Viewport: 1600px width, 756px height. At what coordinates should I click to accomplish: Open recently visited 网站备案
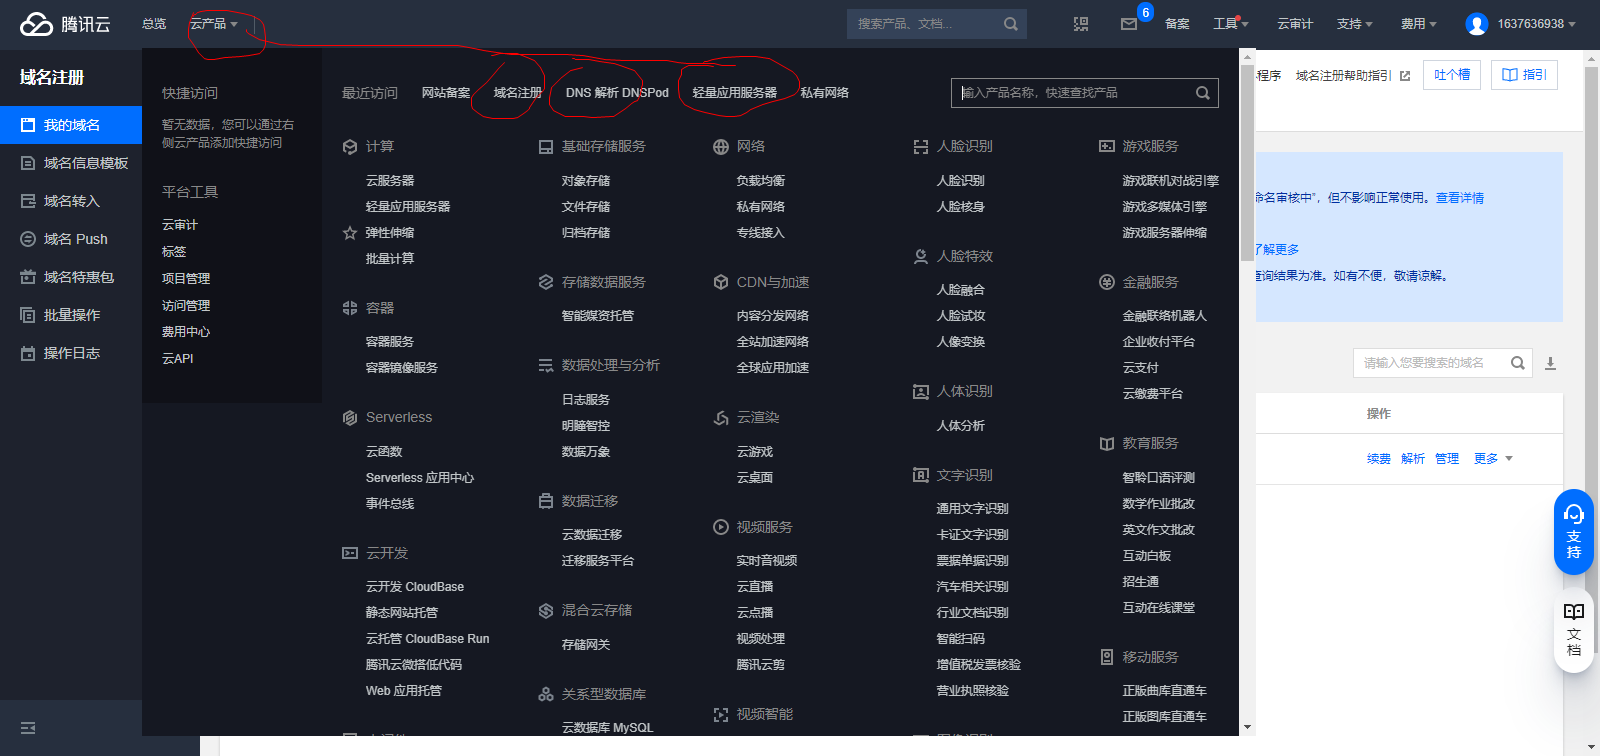(x=446, y=93)
